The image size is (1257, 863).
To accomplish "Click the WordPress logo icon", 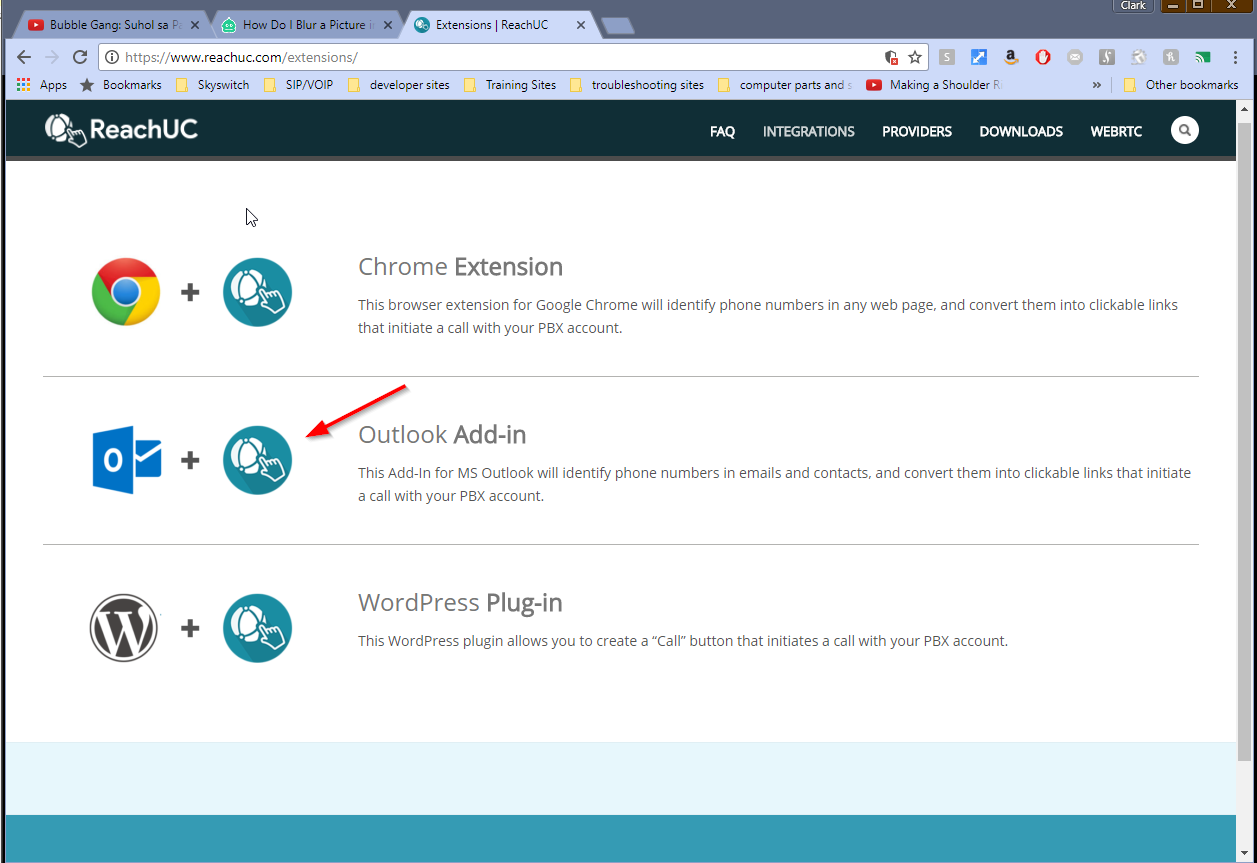I will (125, 628).
